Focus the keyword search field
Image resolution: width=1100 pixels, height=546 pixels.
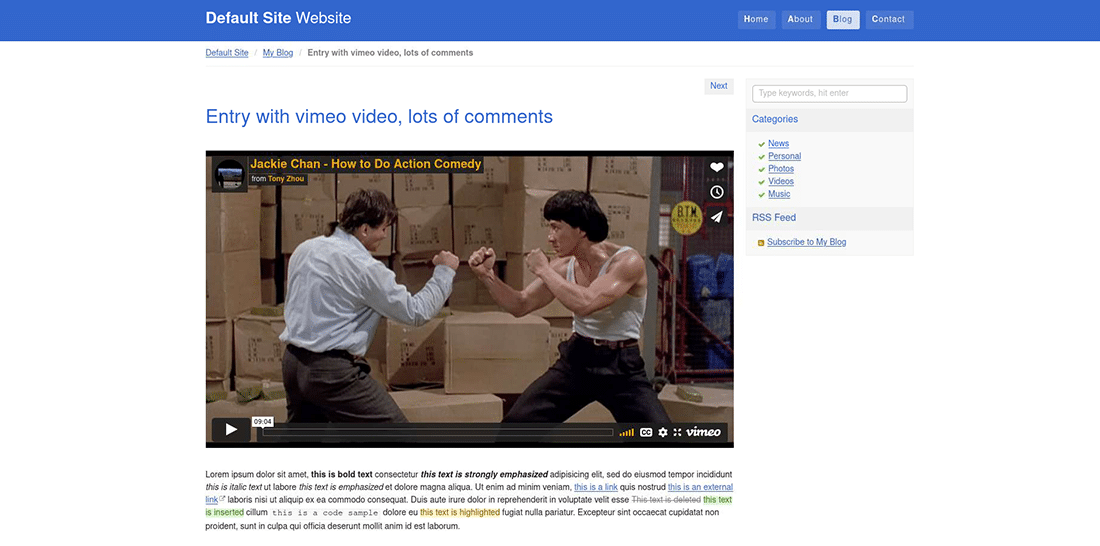point(829,94)
